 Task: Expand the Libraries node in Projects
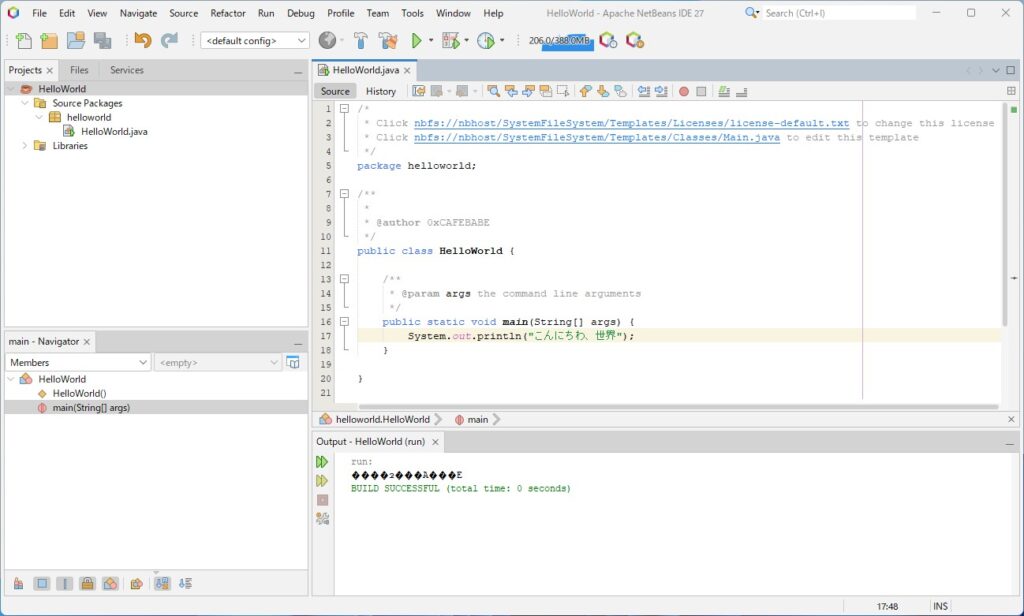coord(25,146)
